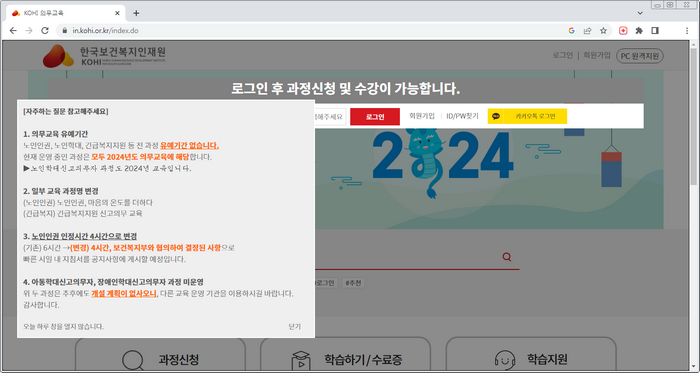This screenshot has height=373, width=700.
Task: Click the browser forward arrow
Action: coord(29,31)
